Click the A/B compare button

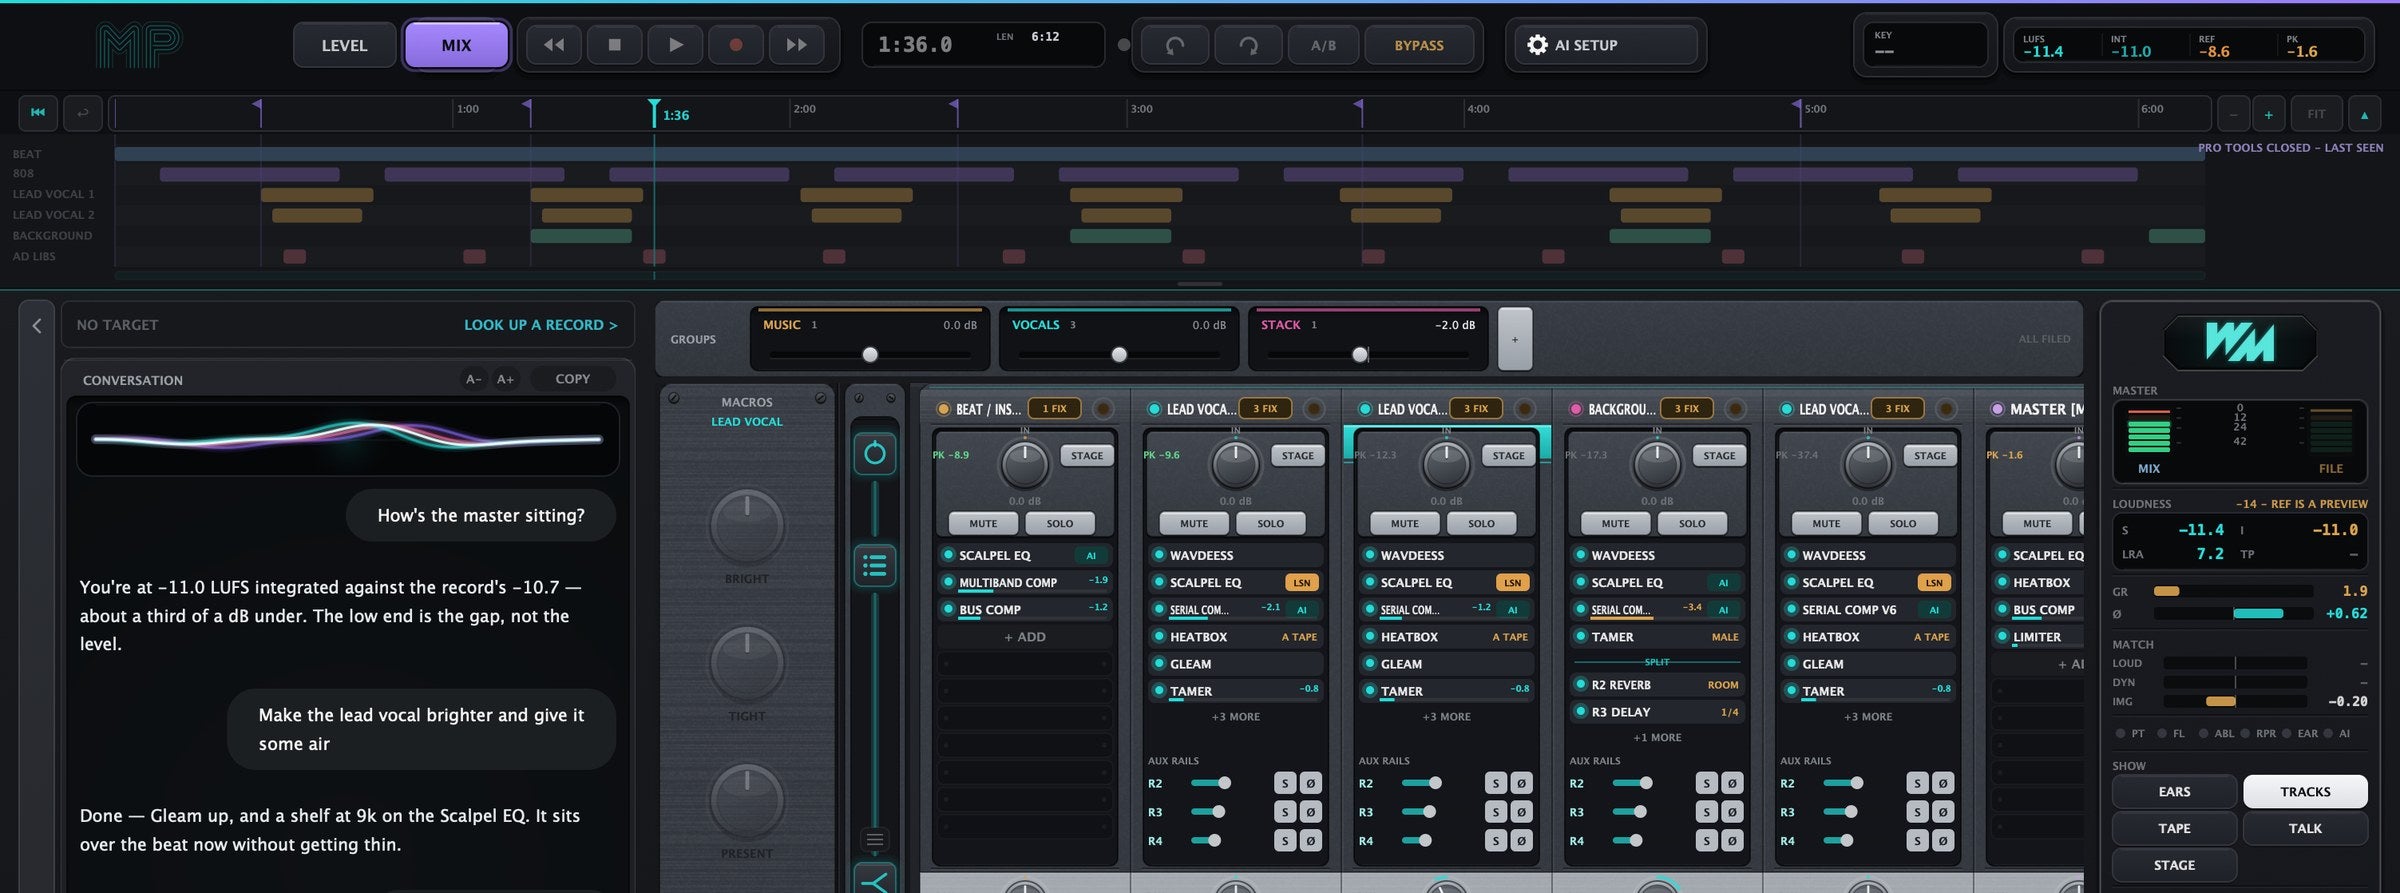click(1323, 45)
